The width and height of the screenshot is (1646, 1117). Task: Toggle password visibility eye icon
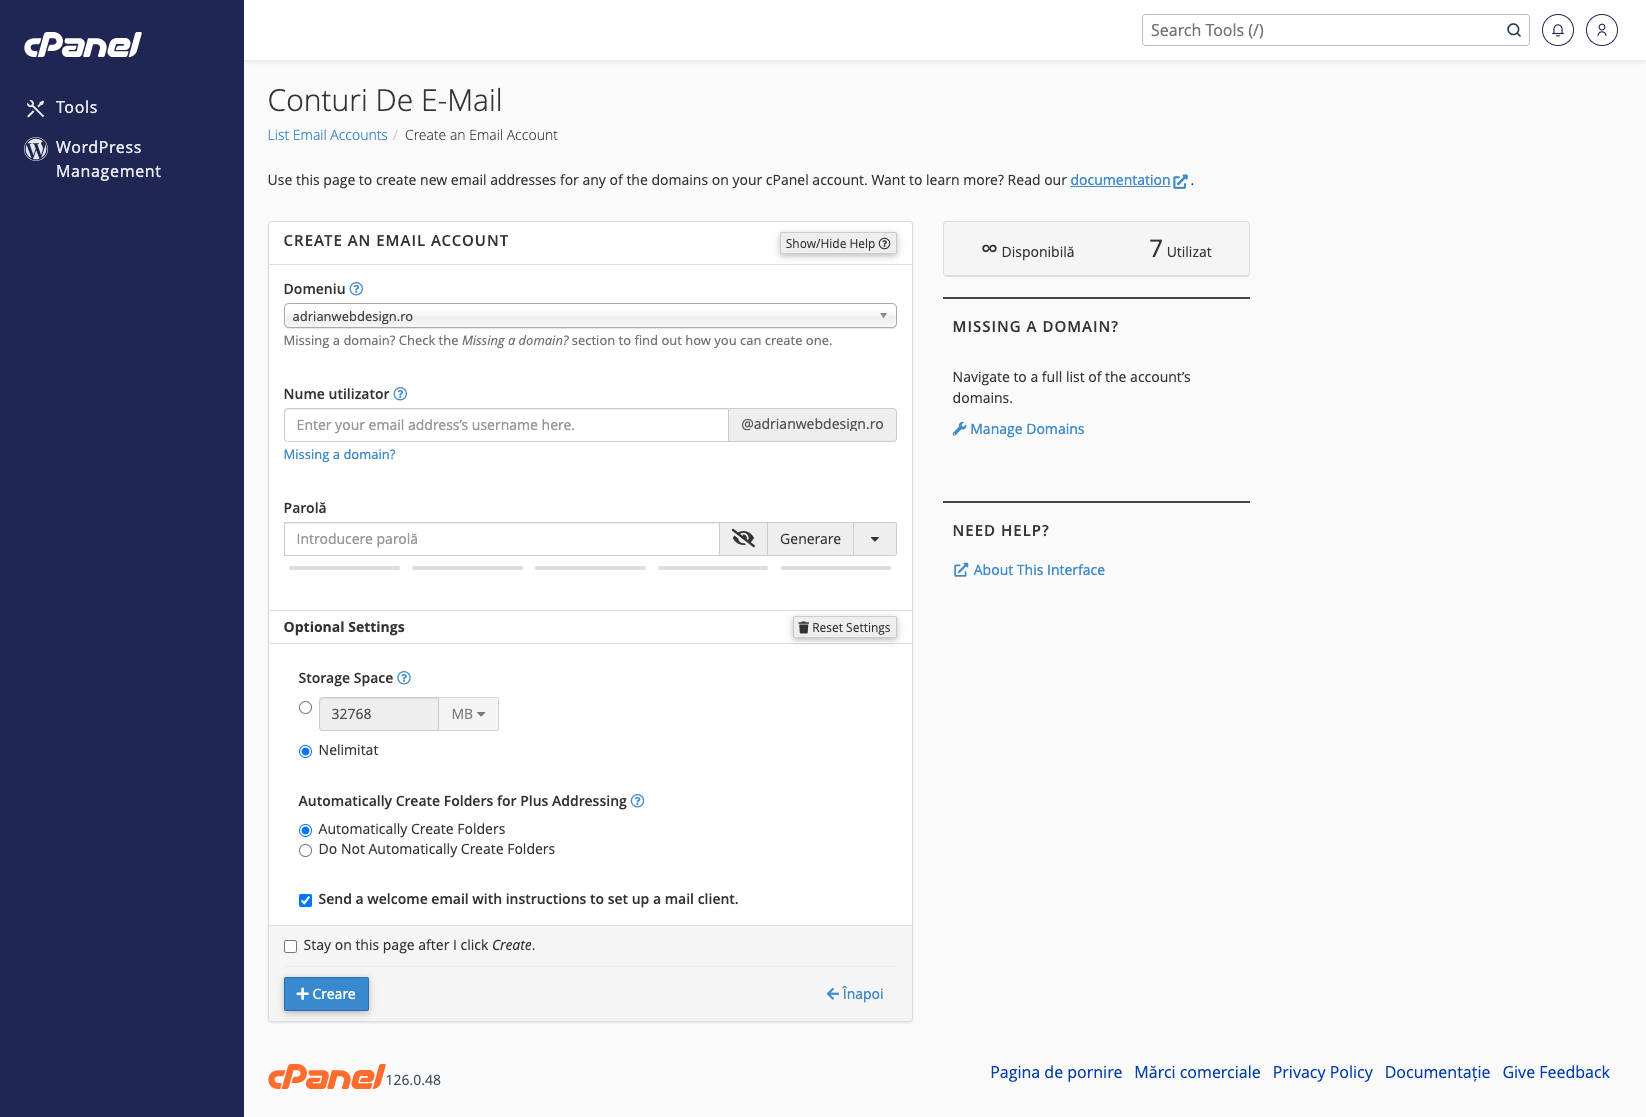[x=743, y=539]
